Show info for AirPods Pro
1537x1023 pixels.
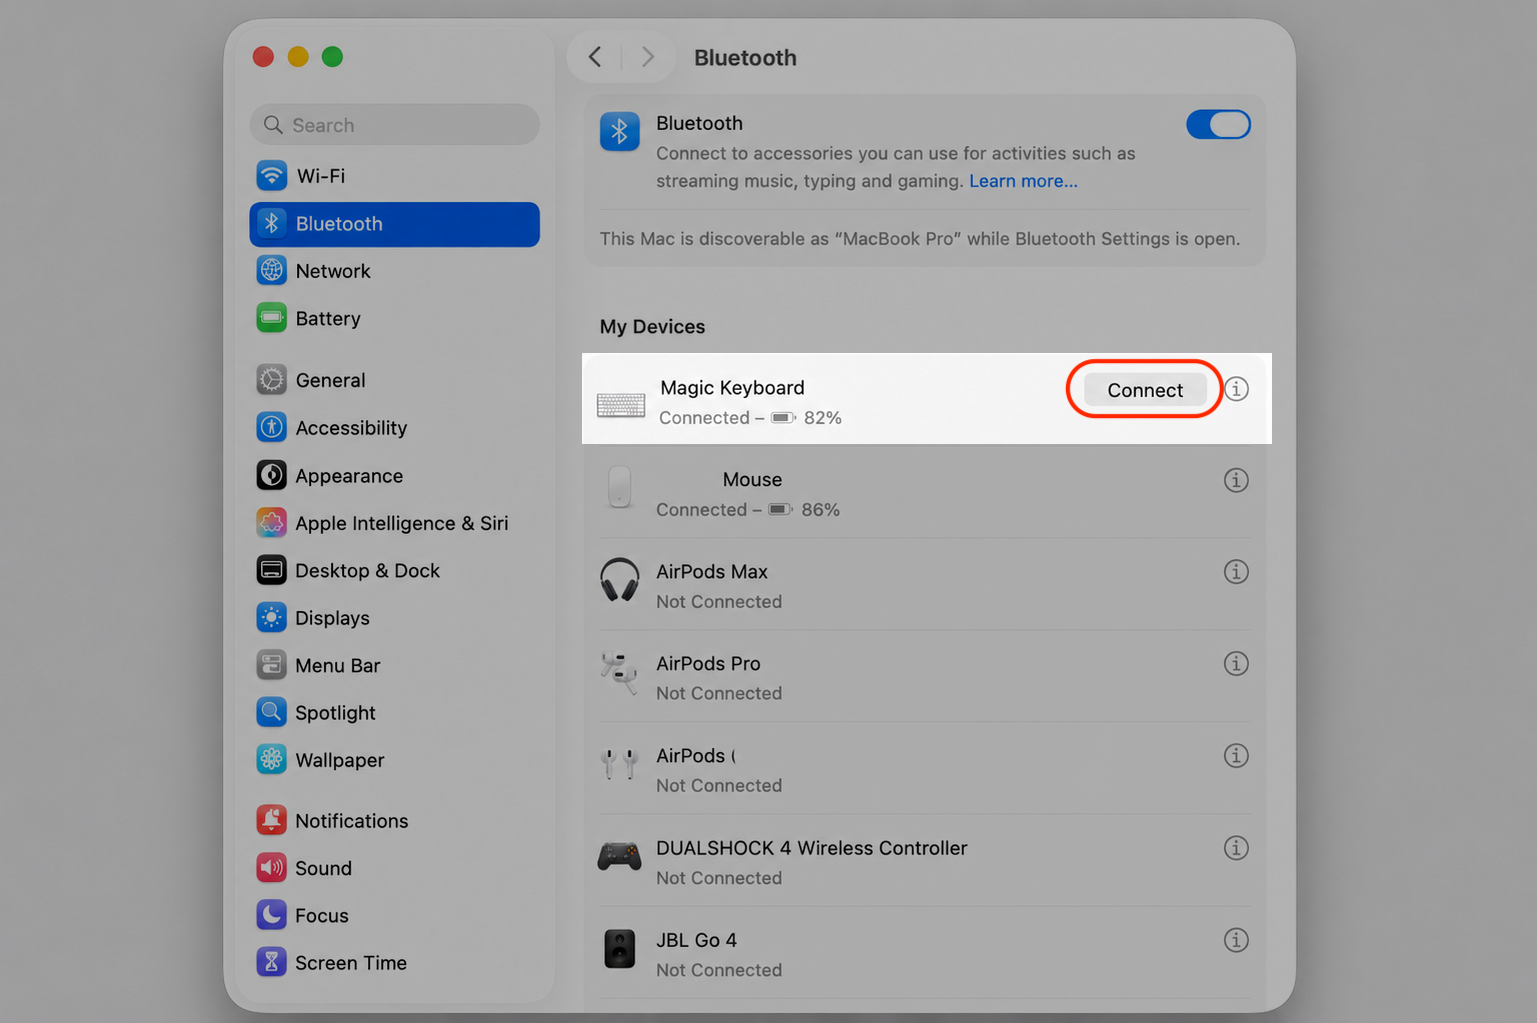pos(1236,664)
